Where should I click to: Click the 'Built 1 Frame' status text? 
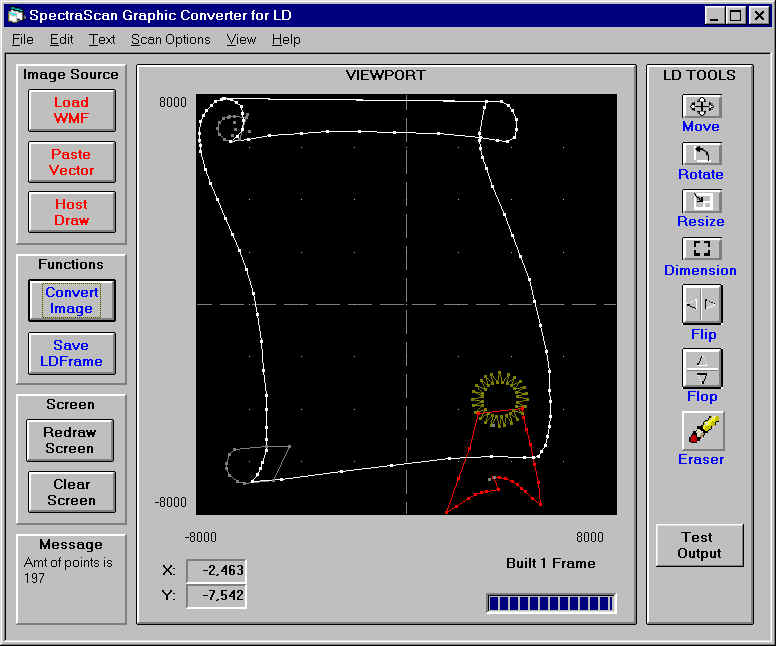(551, 563)
